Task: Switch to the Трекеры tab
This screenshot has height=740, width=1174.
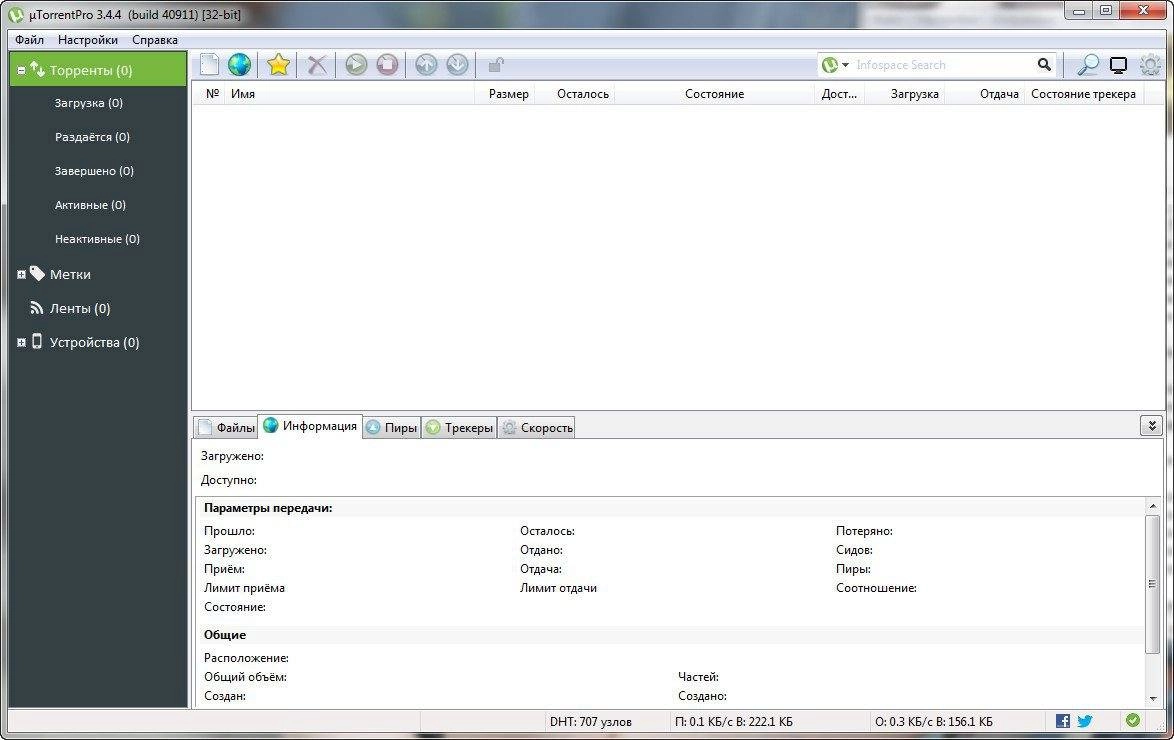Action: click(x=459, y=428)
